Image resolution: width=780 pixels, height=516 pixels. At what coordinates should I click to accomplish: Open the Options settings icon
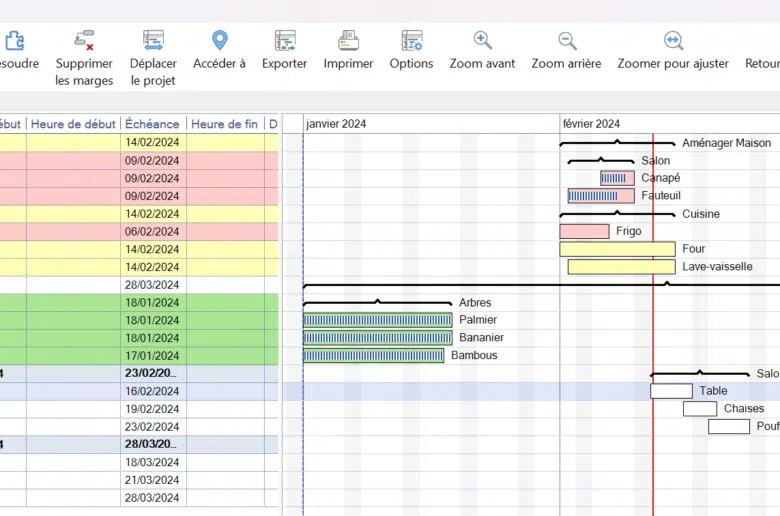coord(411,41)
